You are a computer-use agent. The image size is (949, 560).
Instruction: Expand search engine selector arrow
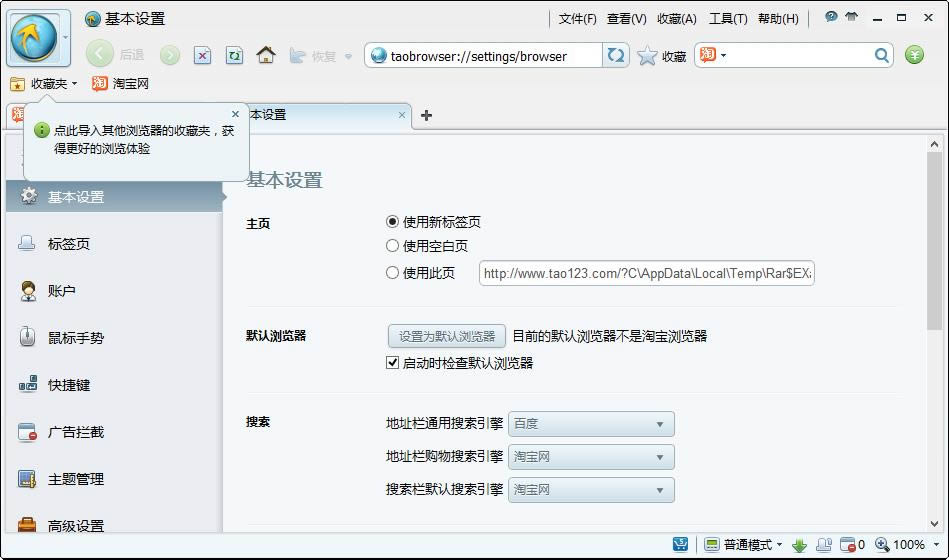(x=723, y=56)
